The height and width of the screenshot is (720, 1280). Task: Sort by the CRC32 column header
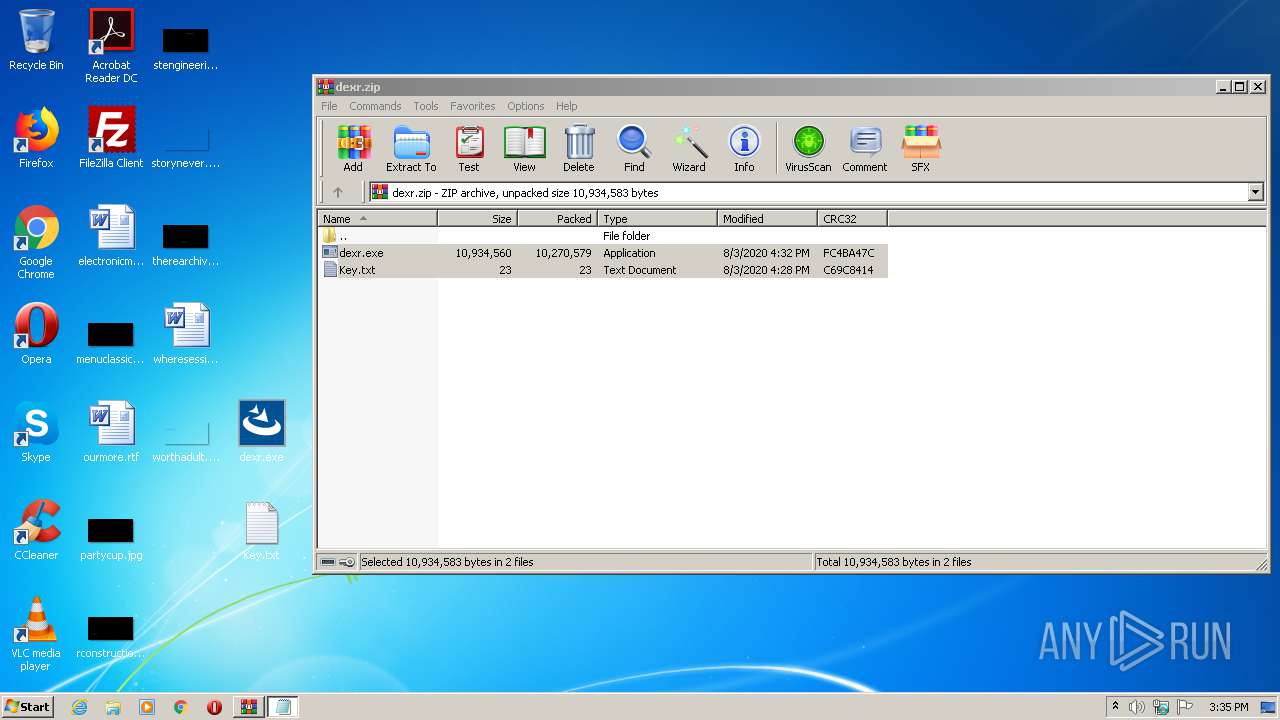tap(852, 219)
